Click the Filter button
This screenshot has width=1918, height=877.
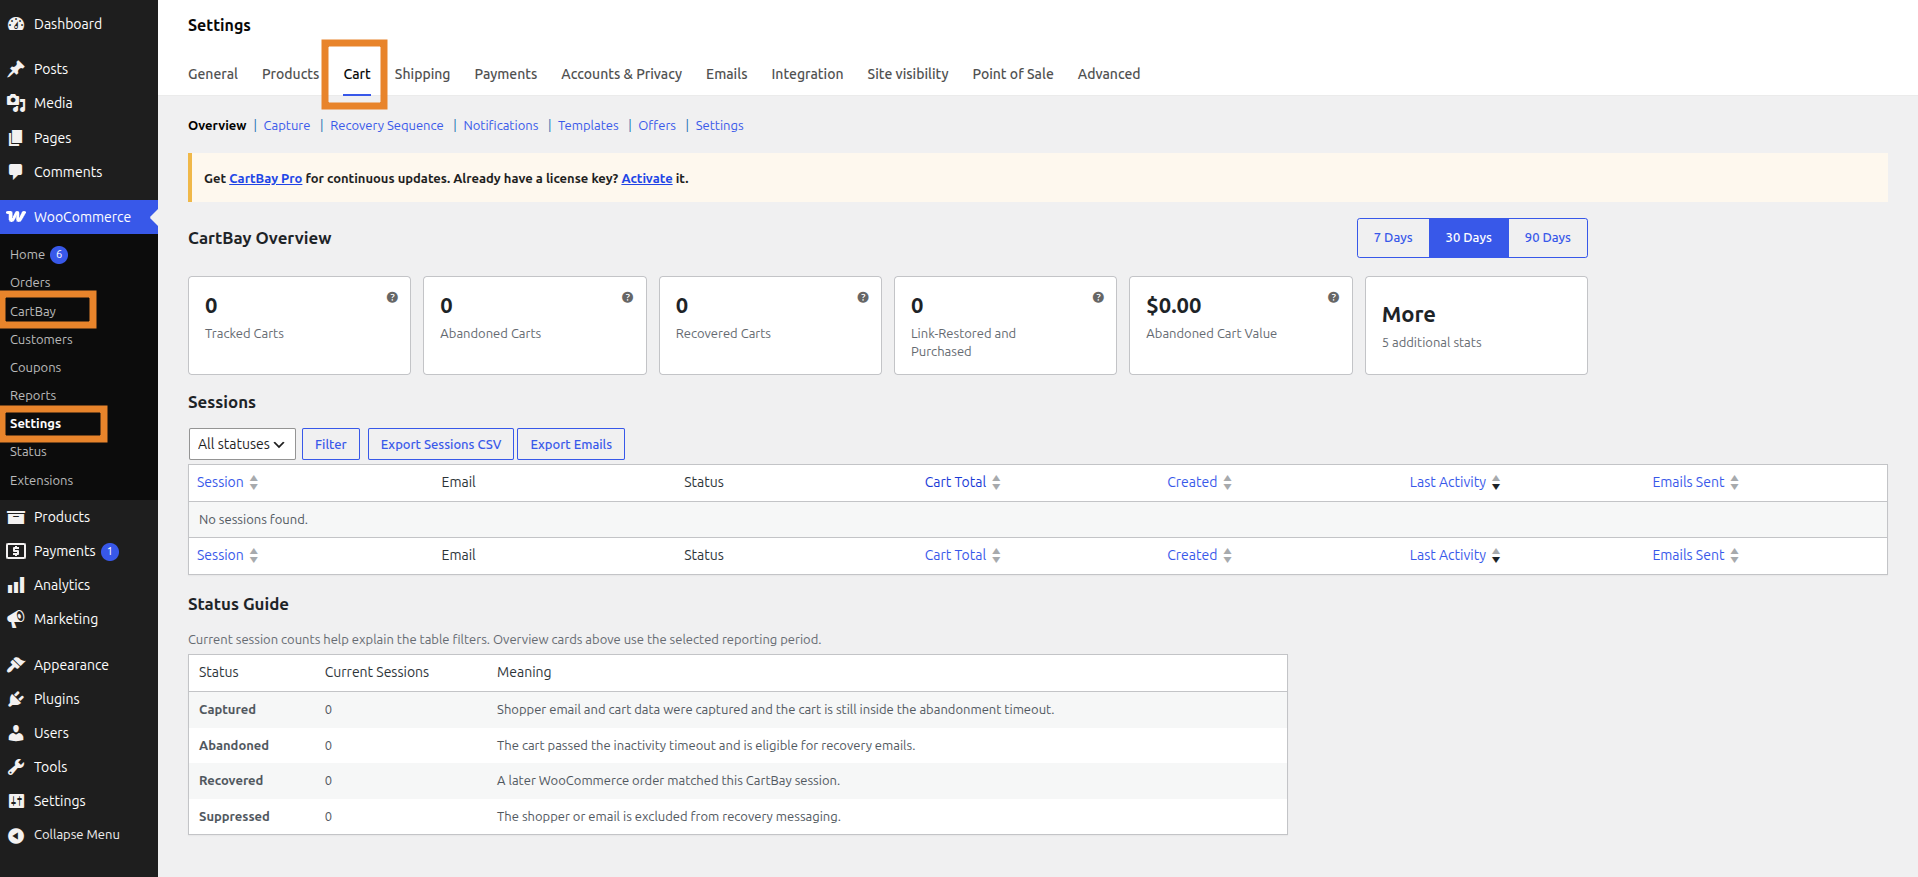pos(331,444)
